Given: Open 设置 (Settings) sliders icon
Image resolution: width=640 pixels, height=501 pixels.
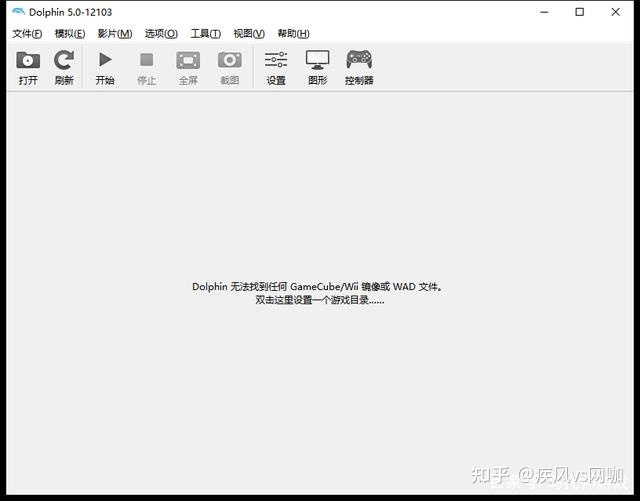Looking at the screenshot, I should (276, 60).
